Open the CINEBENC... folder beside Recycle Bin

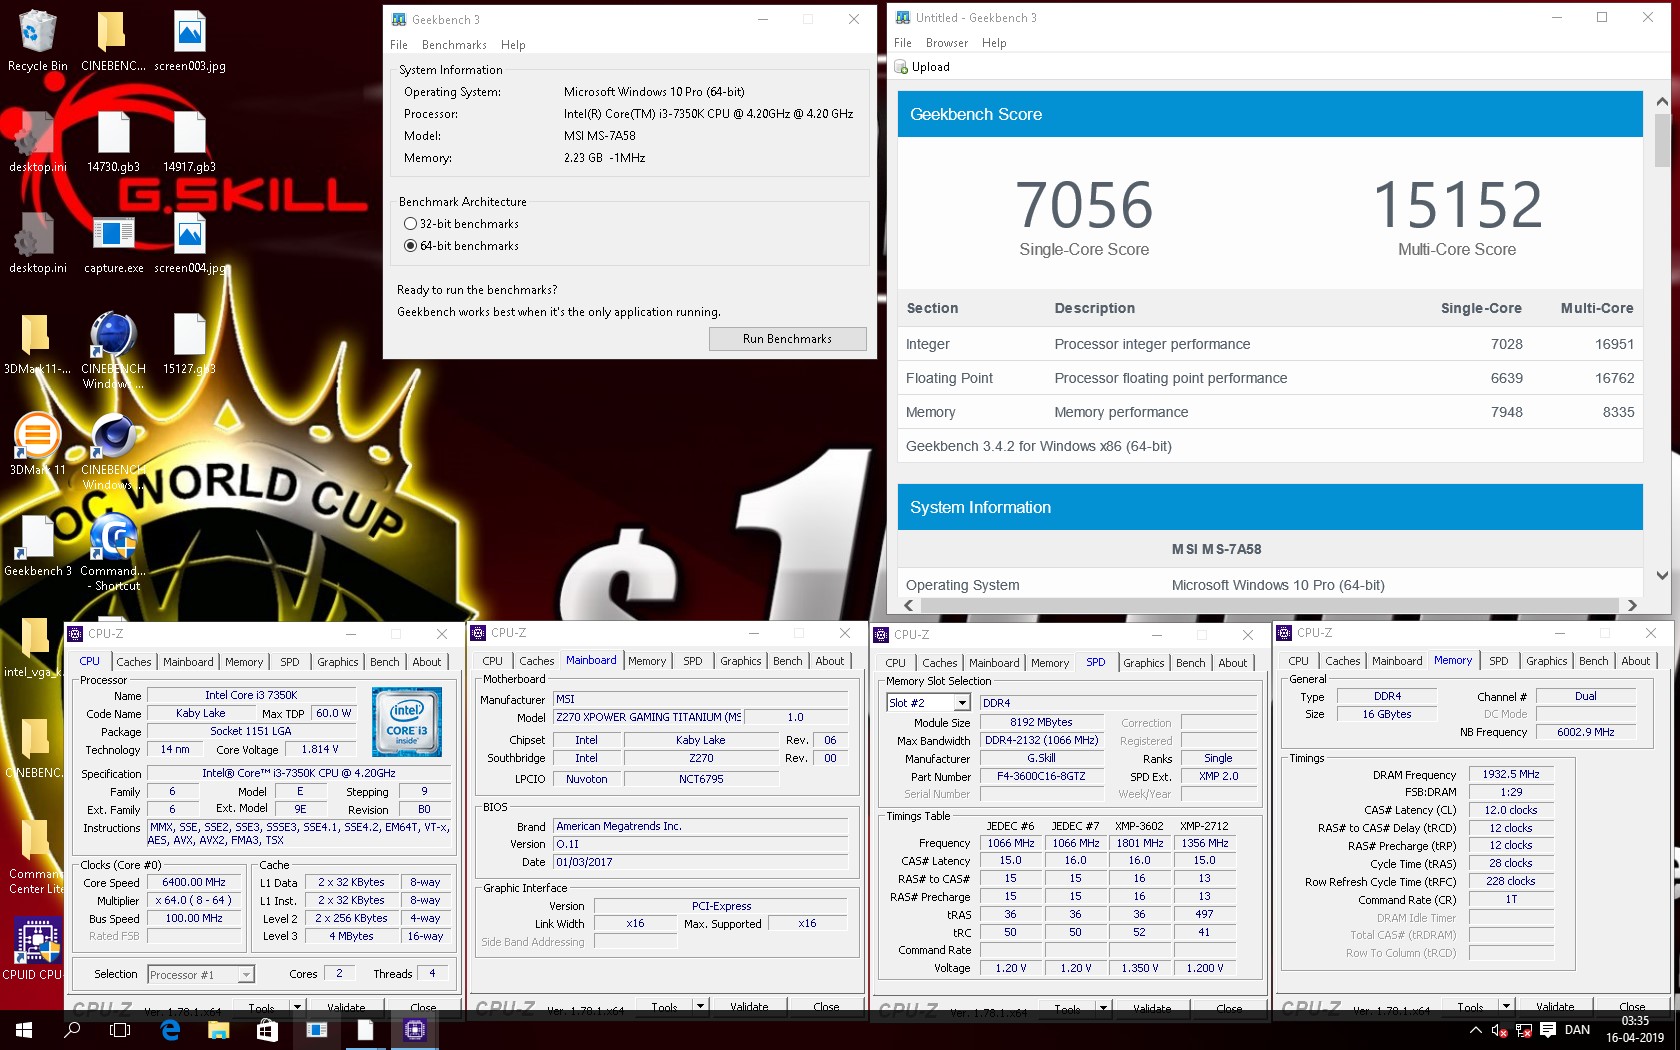point(113,41)
